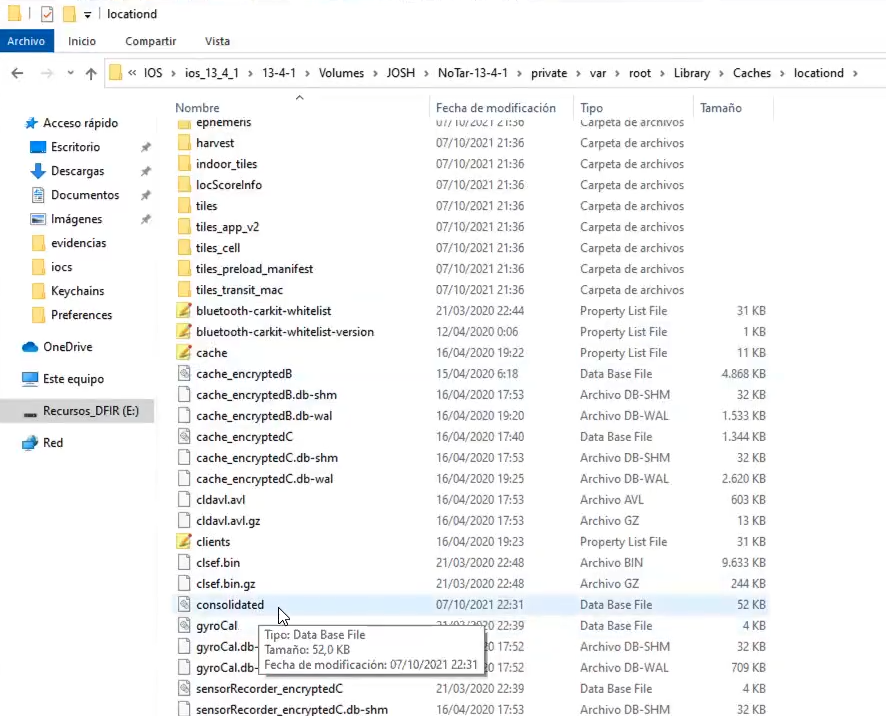Open recent locations dropdown arrow
This screenshot has height=716, width=886.
[70, 73]
